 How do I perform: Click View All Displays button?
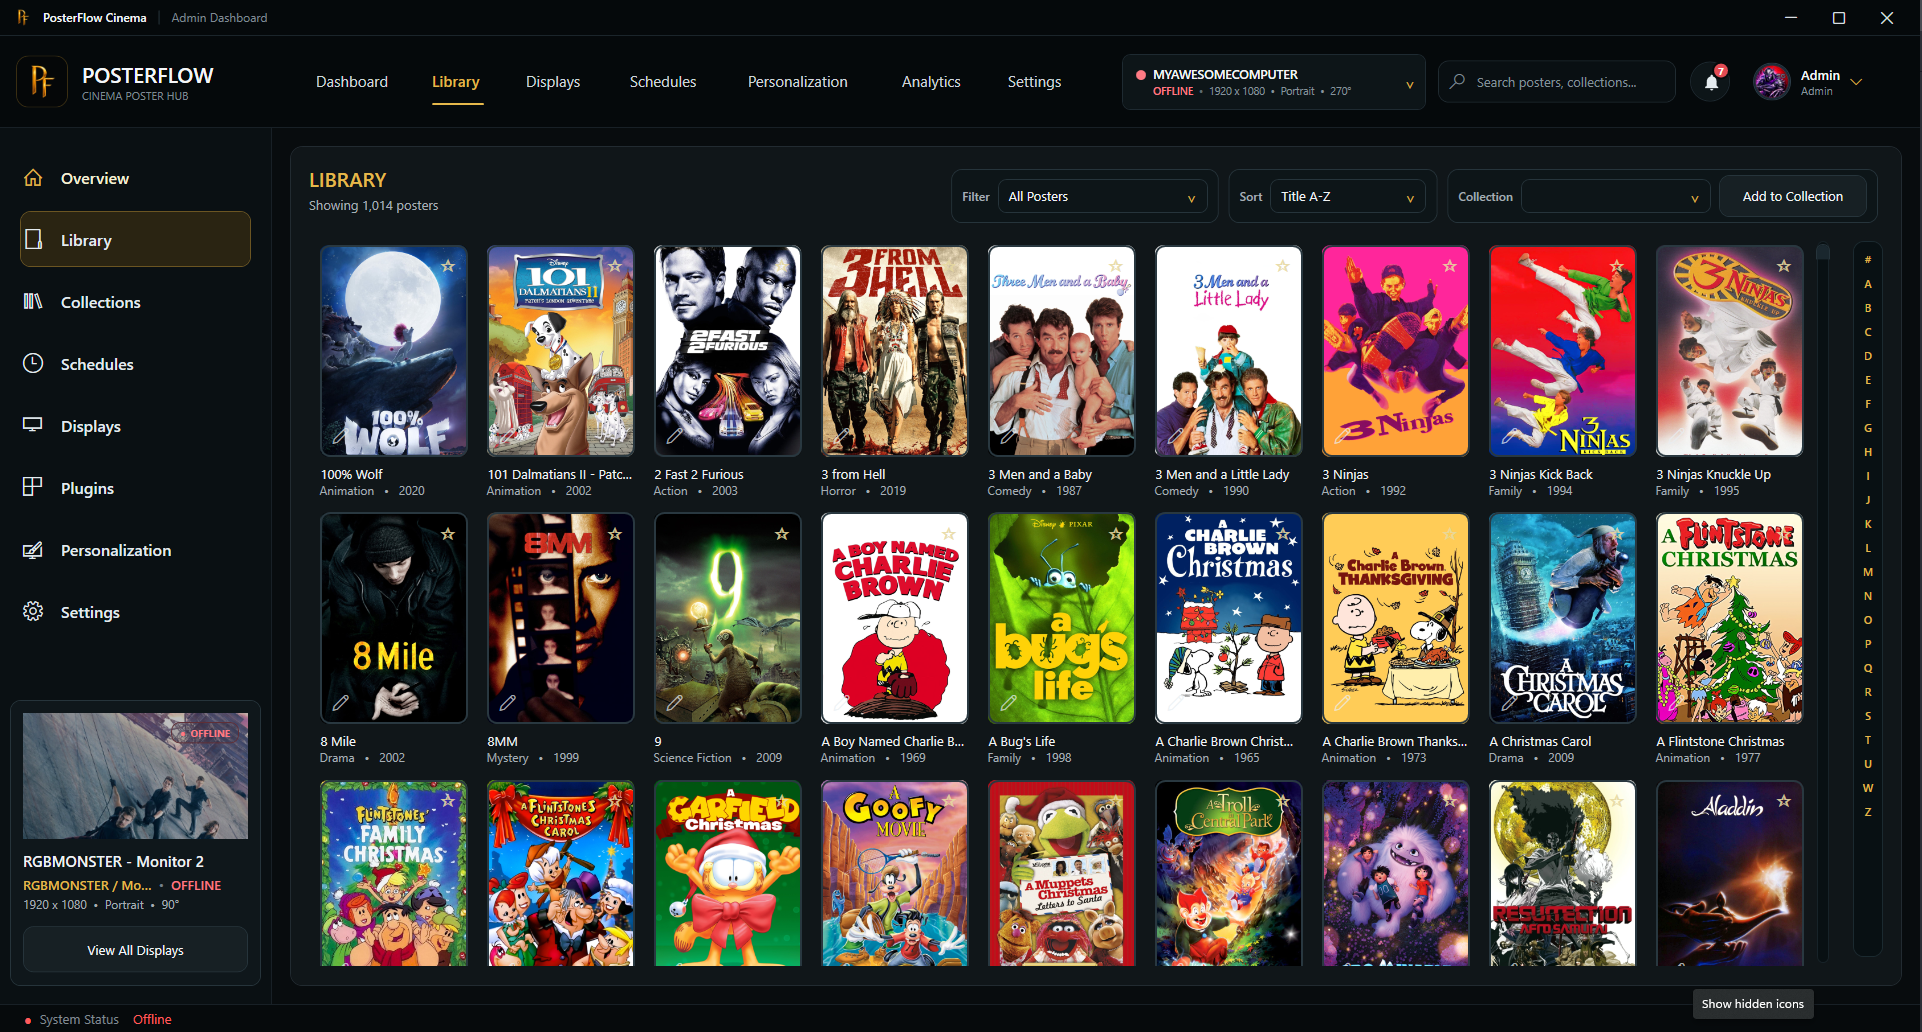point(135,950)
